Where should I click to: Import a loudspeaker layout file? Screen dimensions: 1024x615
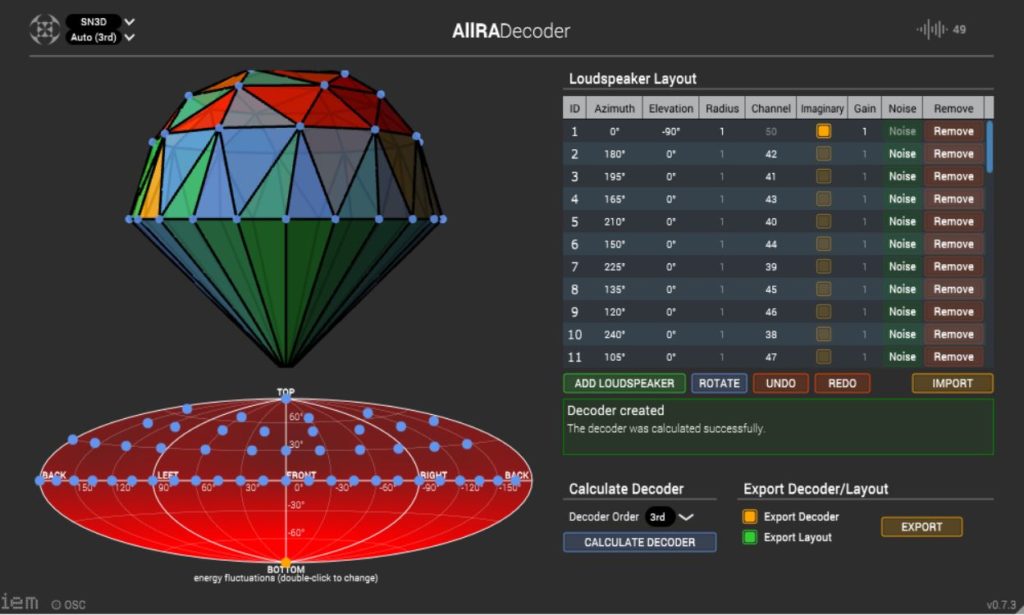pyautogui.click(x=952, y=383)
